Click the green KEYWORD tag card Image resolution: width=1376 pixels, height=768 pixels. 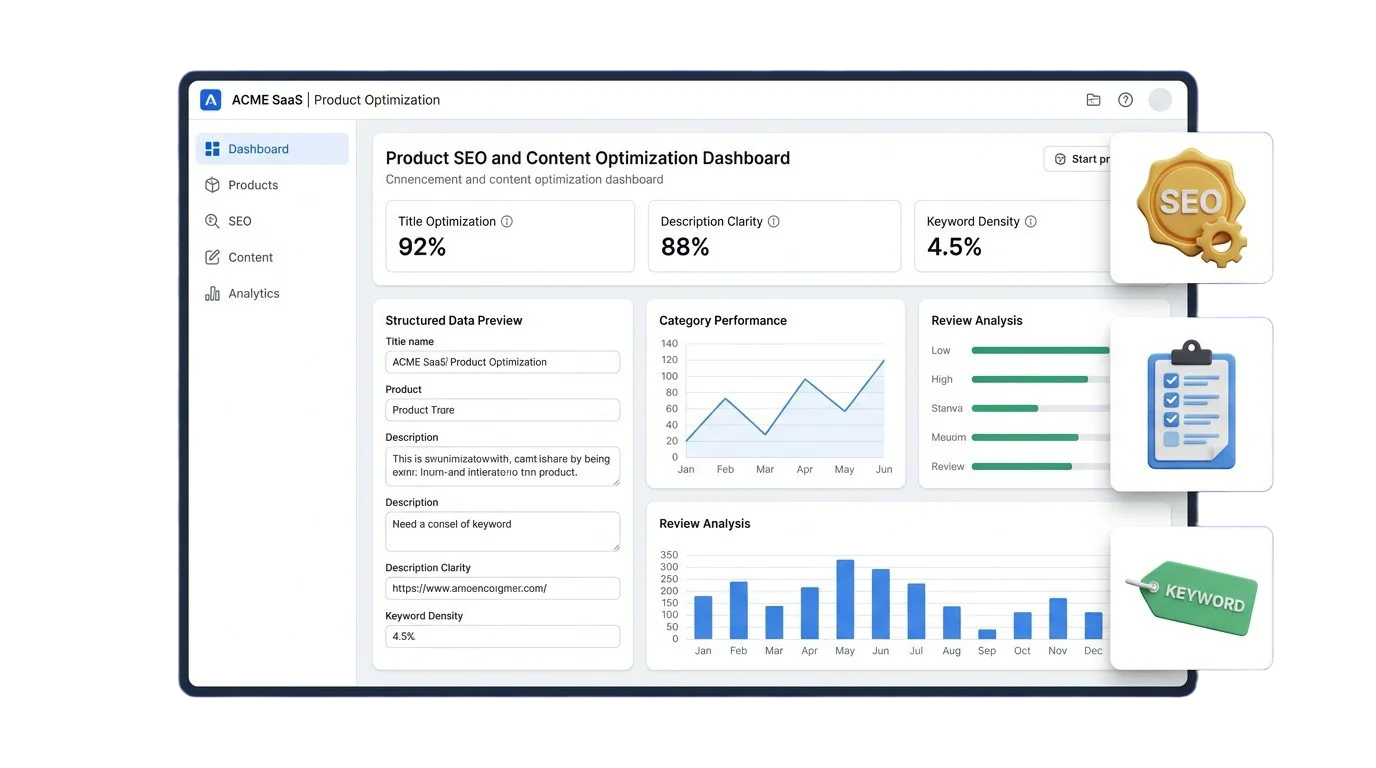coord(1191,598)
